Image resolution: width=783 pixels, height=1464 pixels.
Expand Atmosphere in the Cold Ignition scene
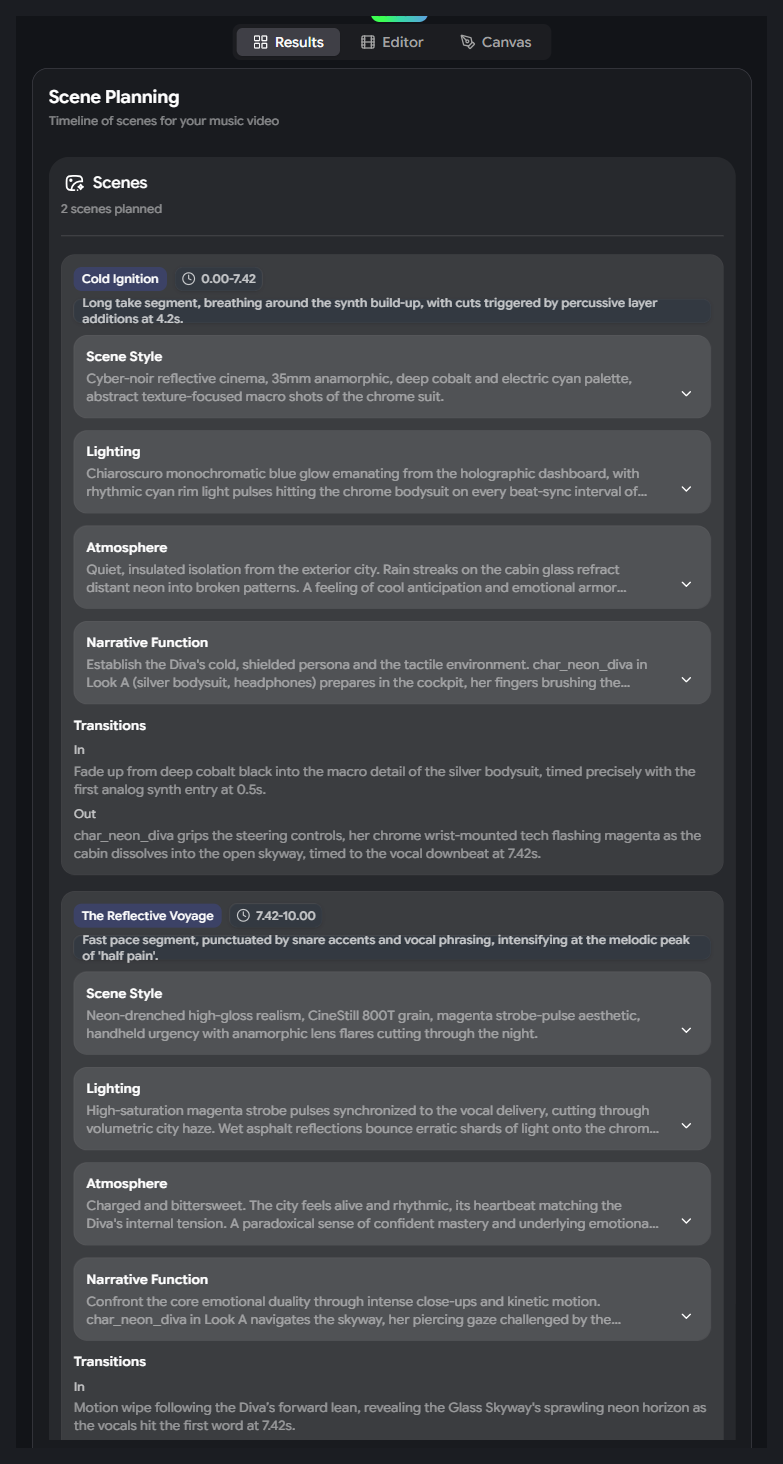686,585
